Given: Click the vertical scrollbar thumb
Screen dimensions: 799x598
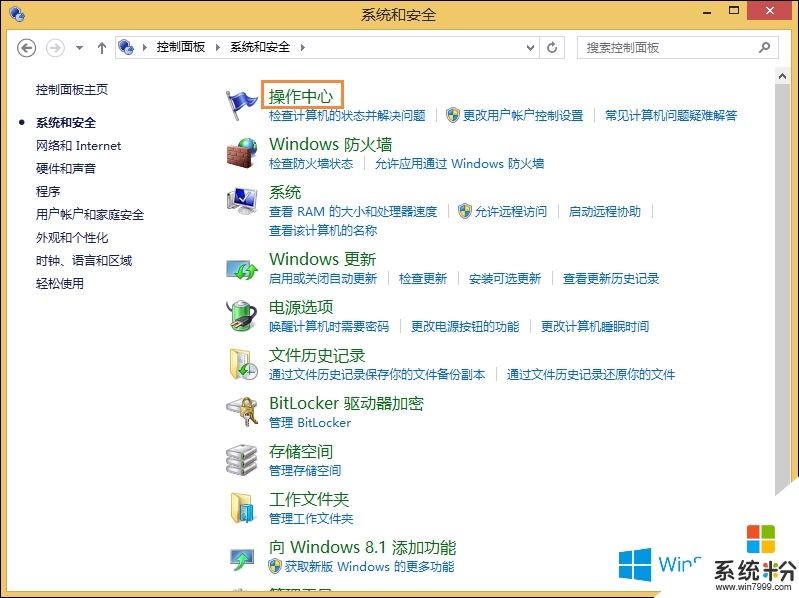Looking at the screenshot, I should click(x=782, y=289).
